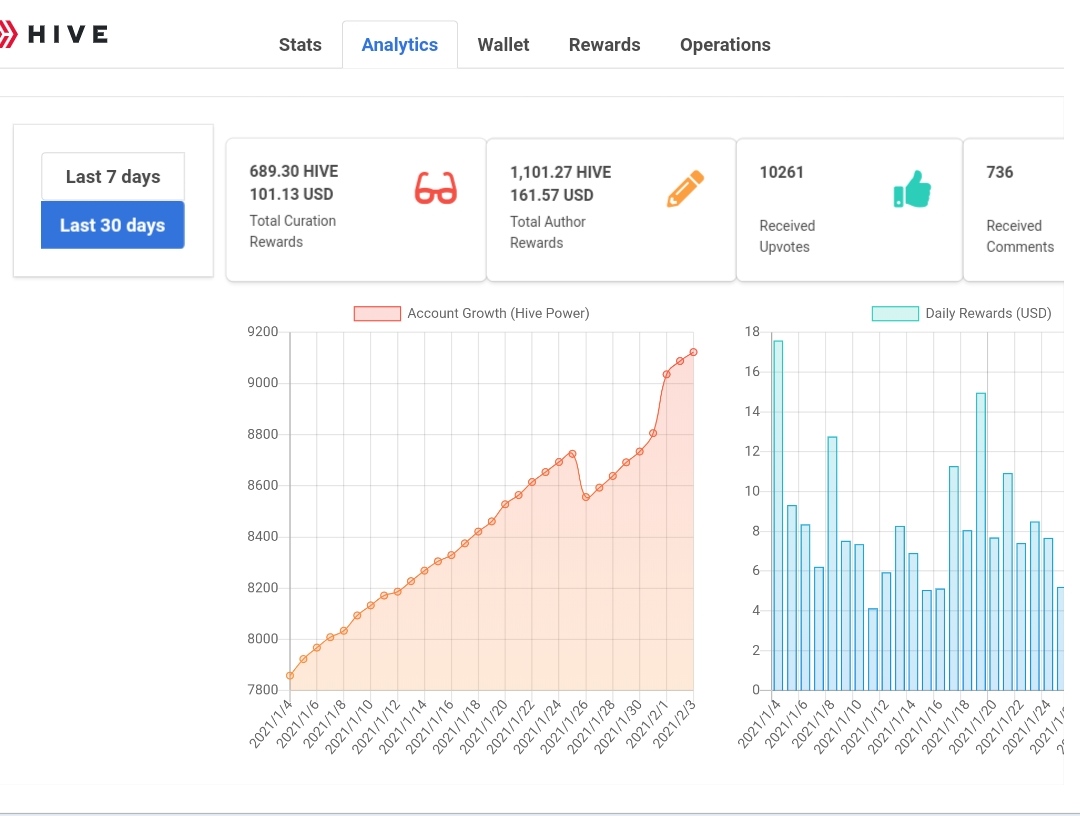
Task: Toggle the Account Growth (Hive Power) legend swatch
Action: point(377,313)
